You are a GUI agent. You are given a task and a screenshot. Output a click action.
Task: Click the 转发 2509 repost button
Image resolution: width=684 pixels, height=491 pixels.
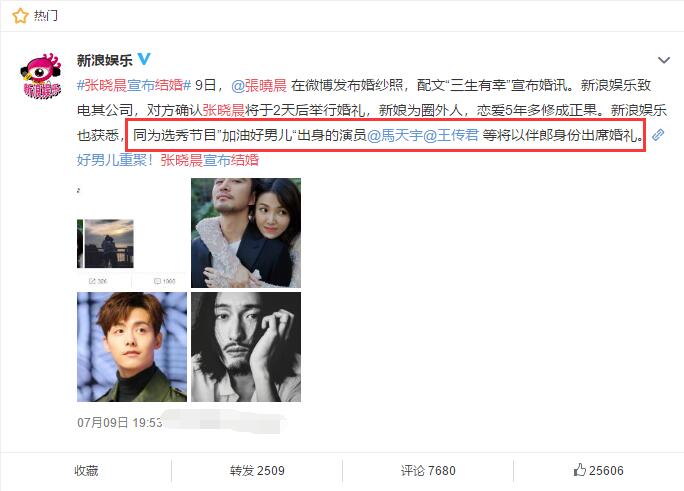tap(257, 471)
